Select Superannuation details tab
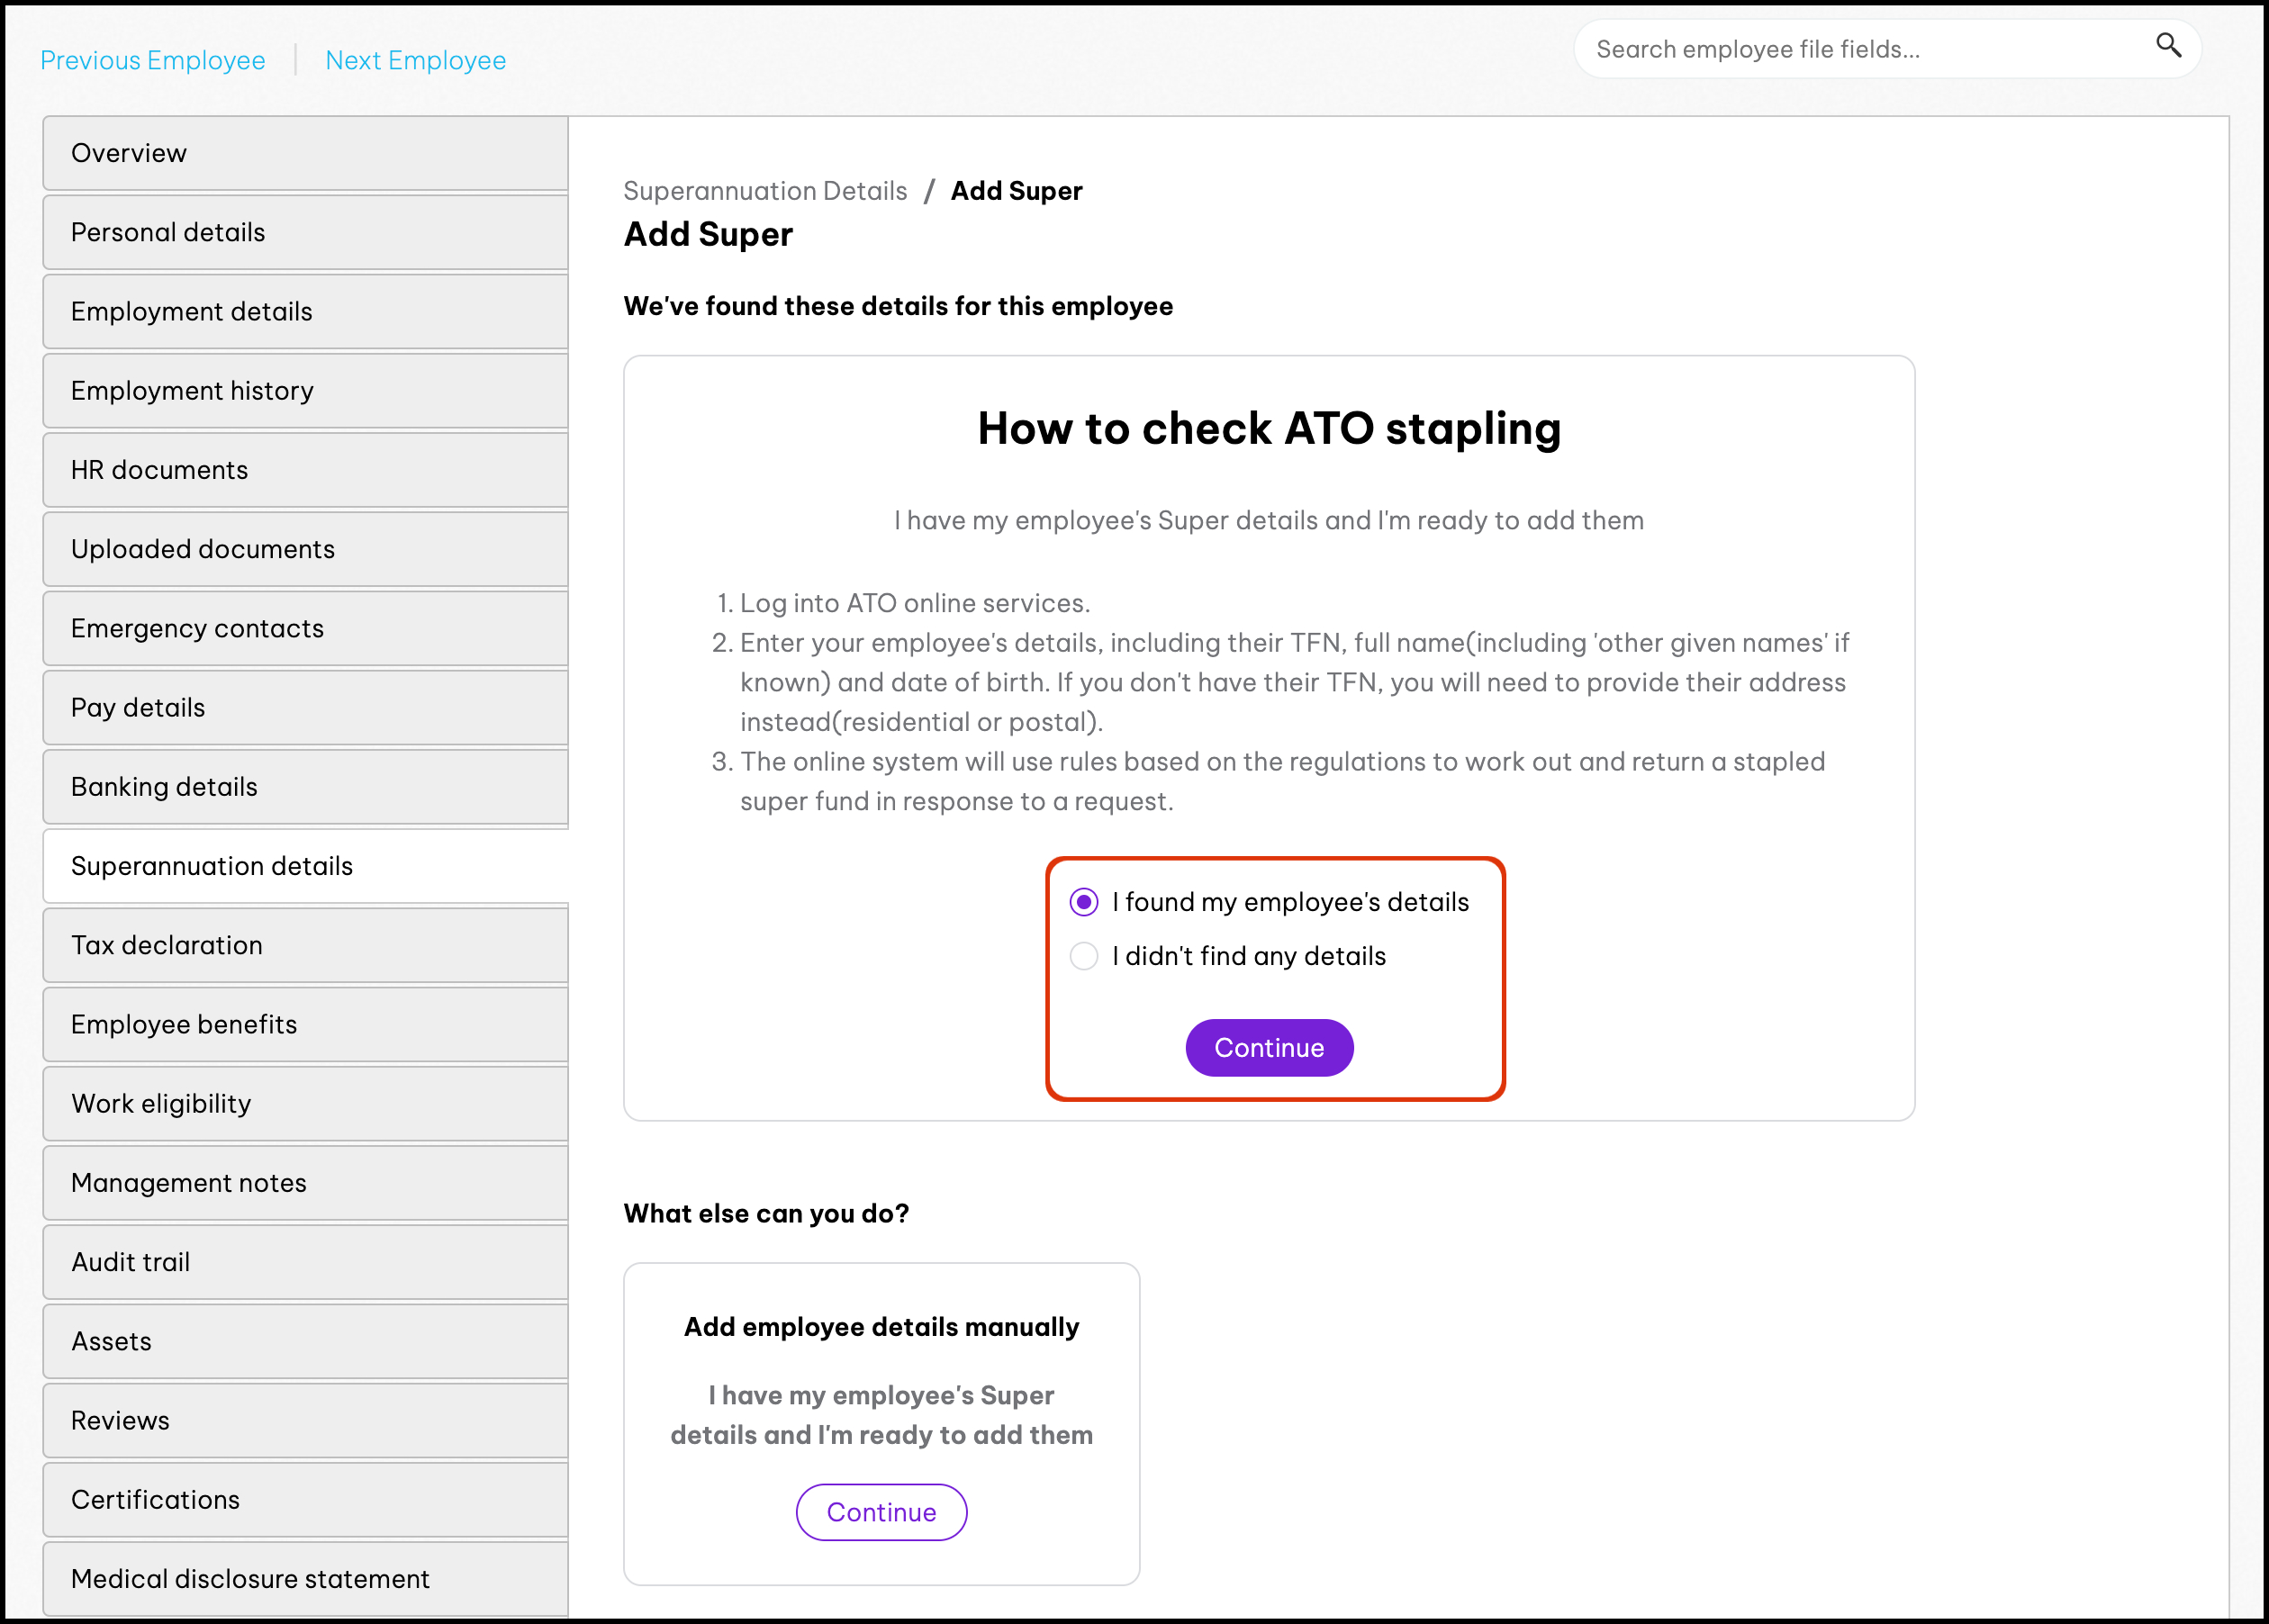The image size is (2269, 1624). click(x=306, y=866)
